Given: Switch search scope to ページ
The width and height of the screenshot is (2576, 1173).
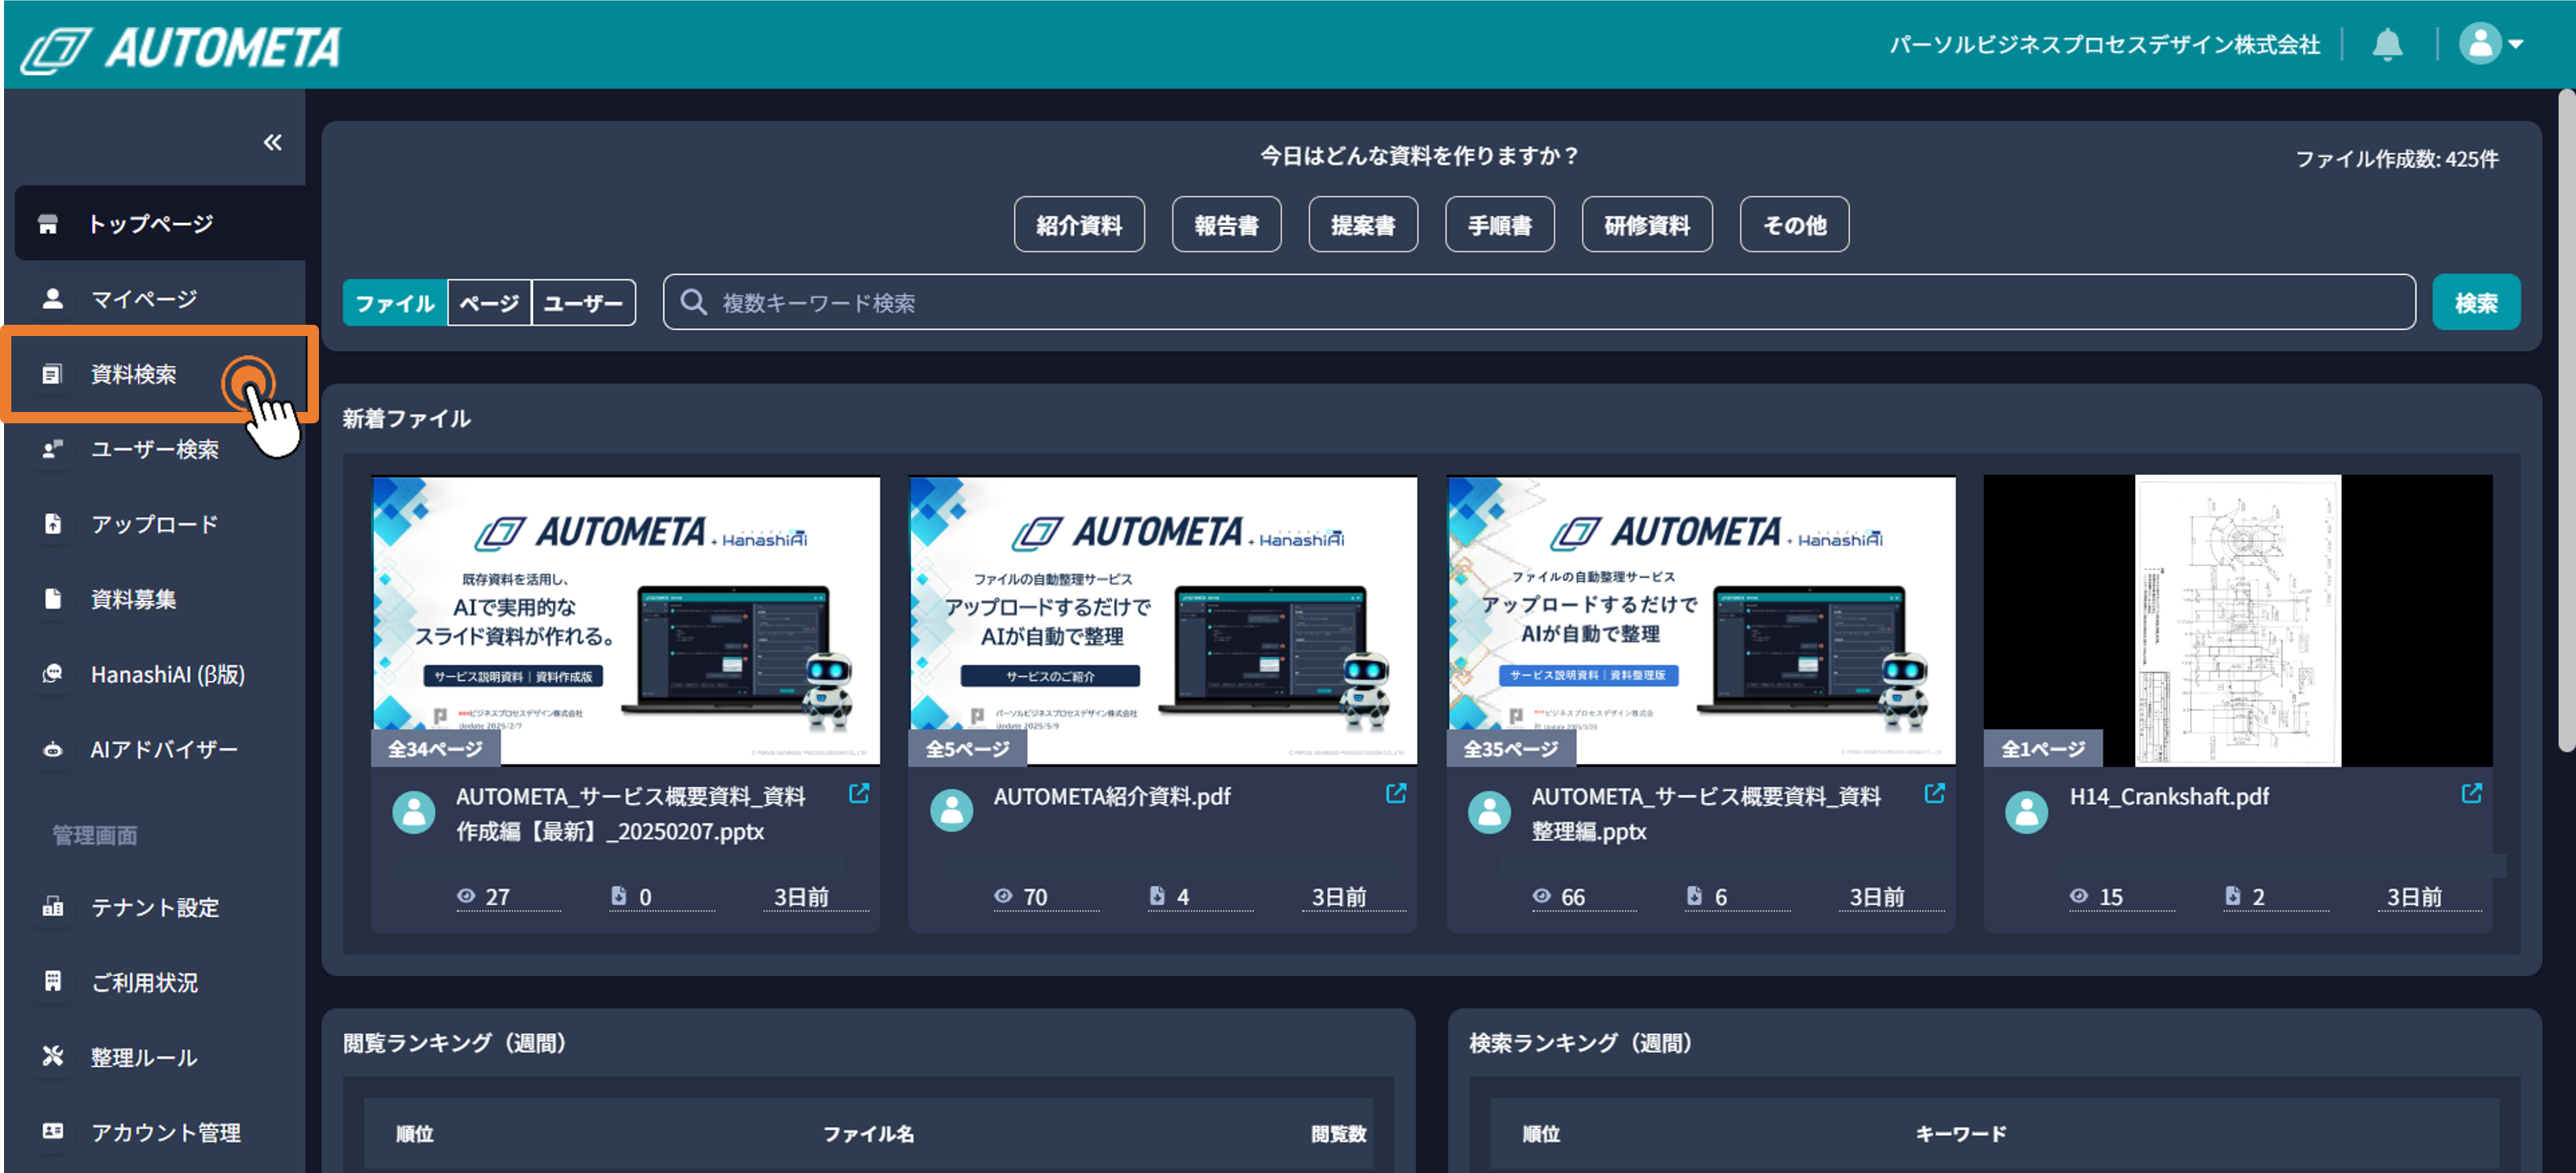Looking at the screenshot, I should 489,303.
